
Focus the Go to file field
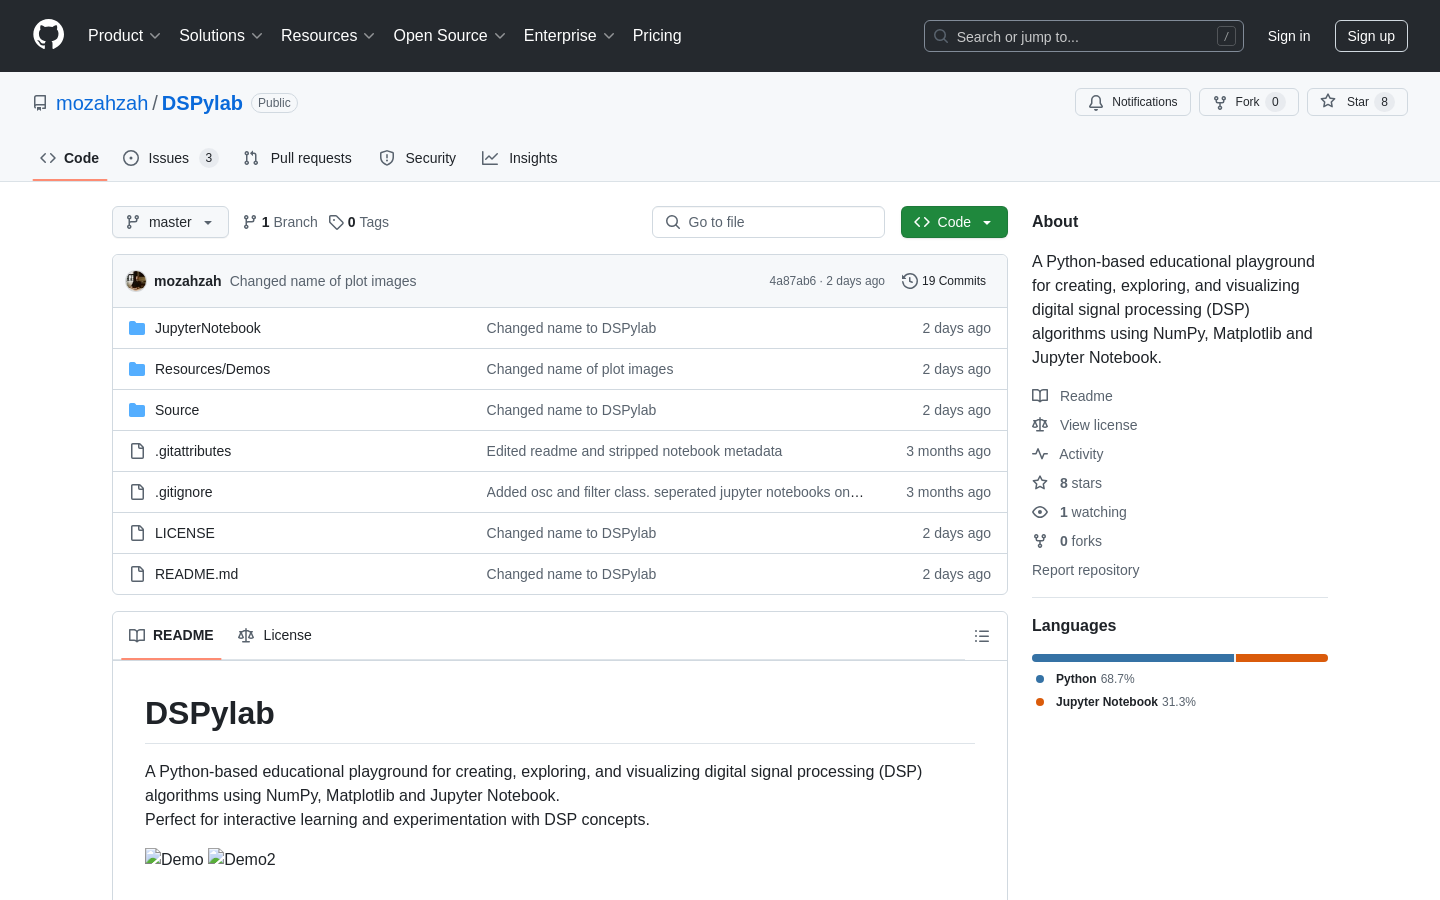[768, 222]
